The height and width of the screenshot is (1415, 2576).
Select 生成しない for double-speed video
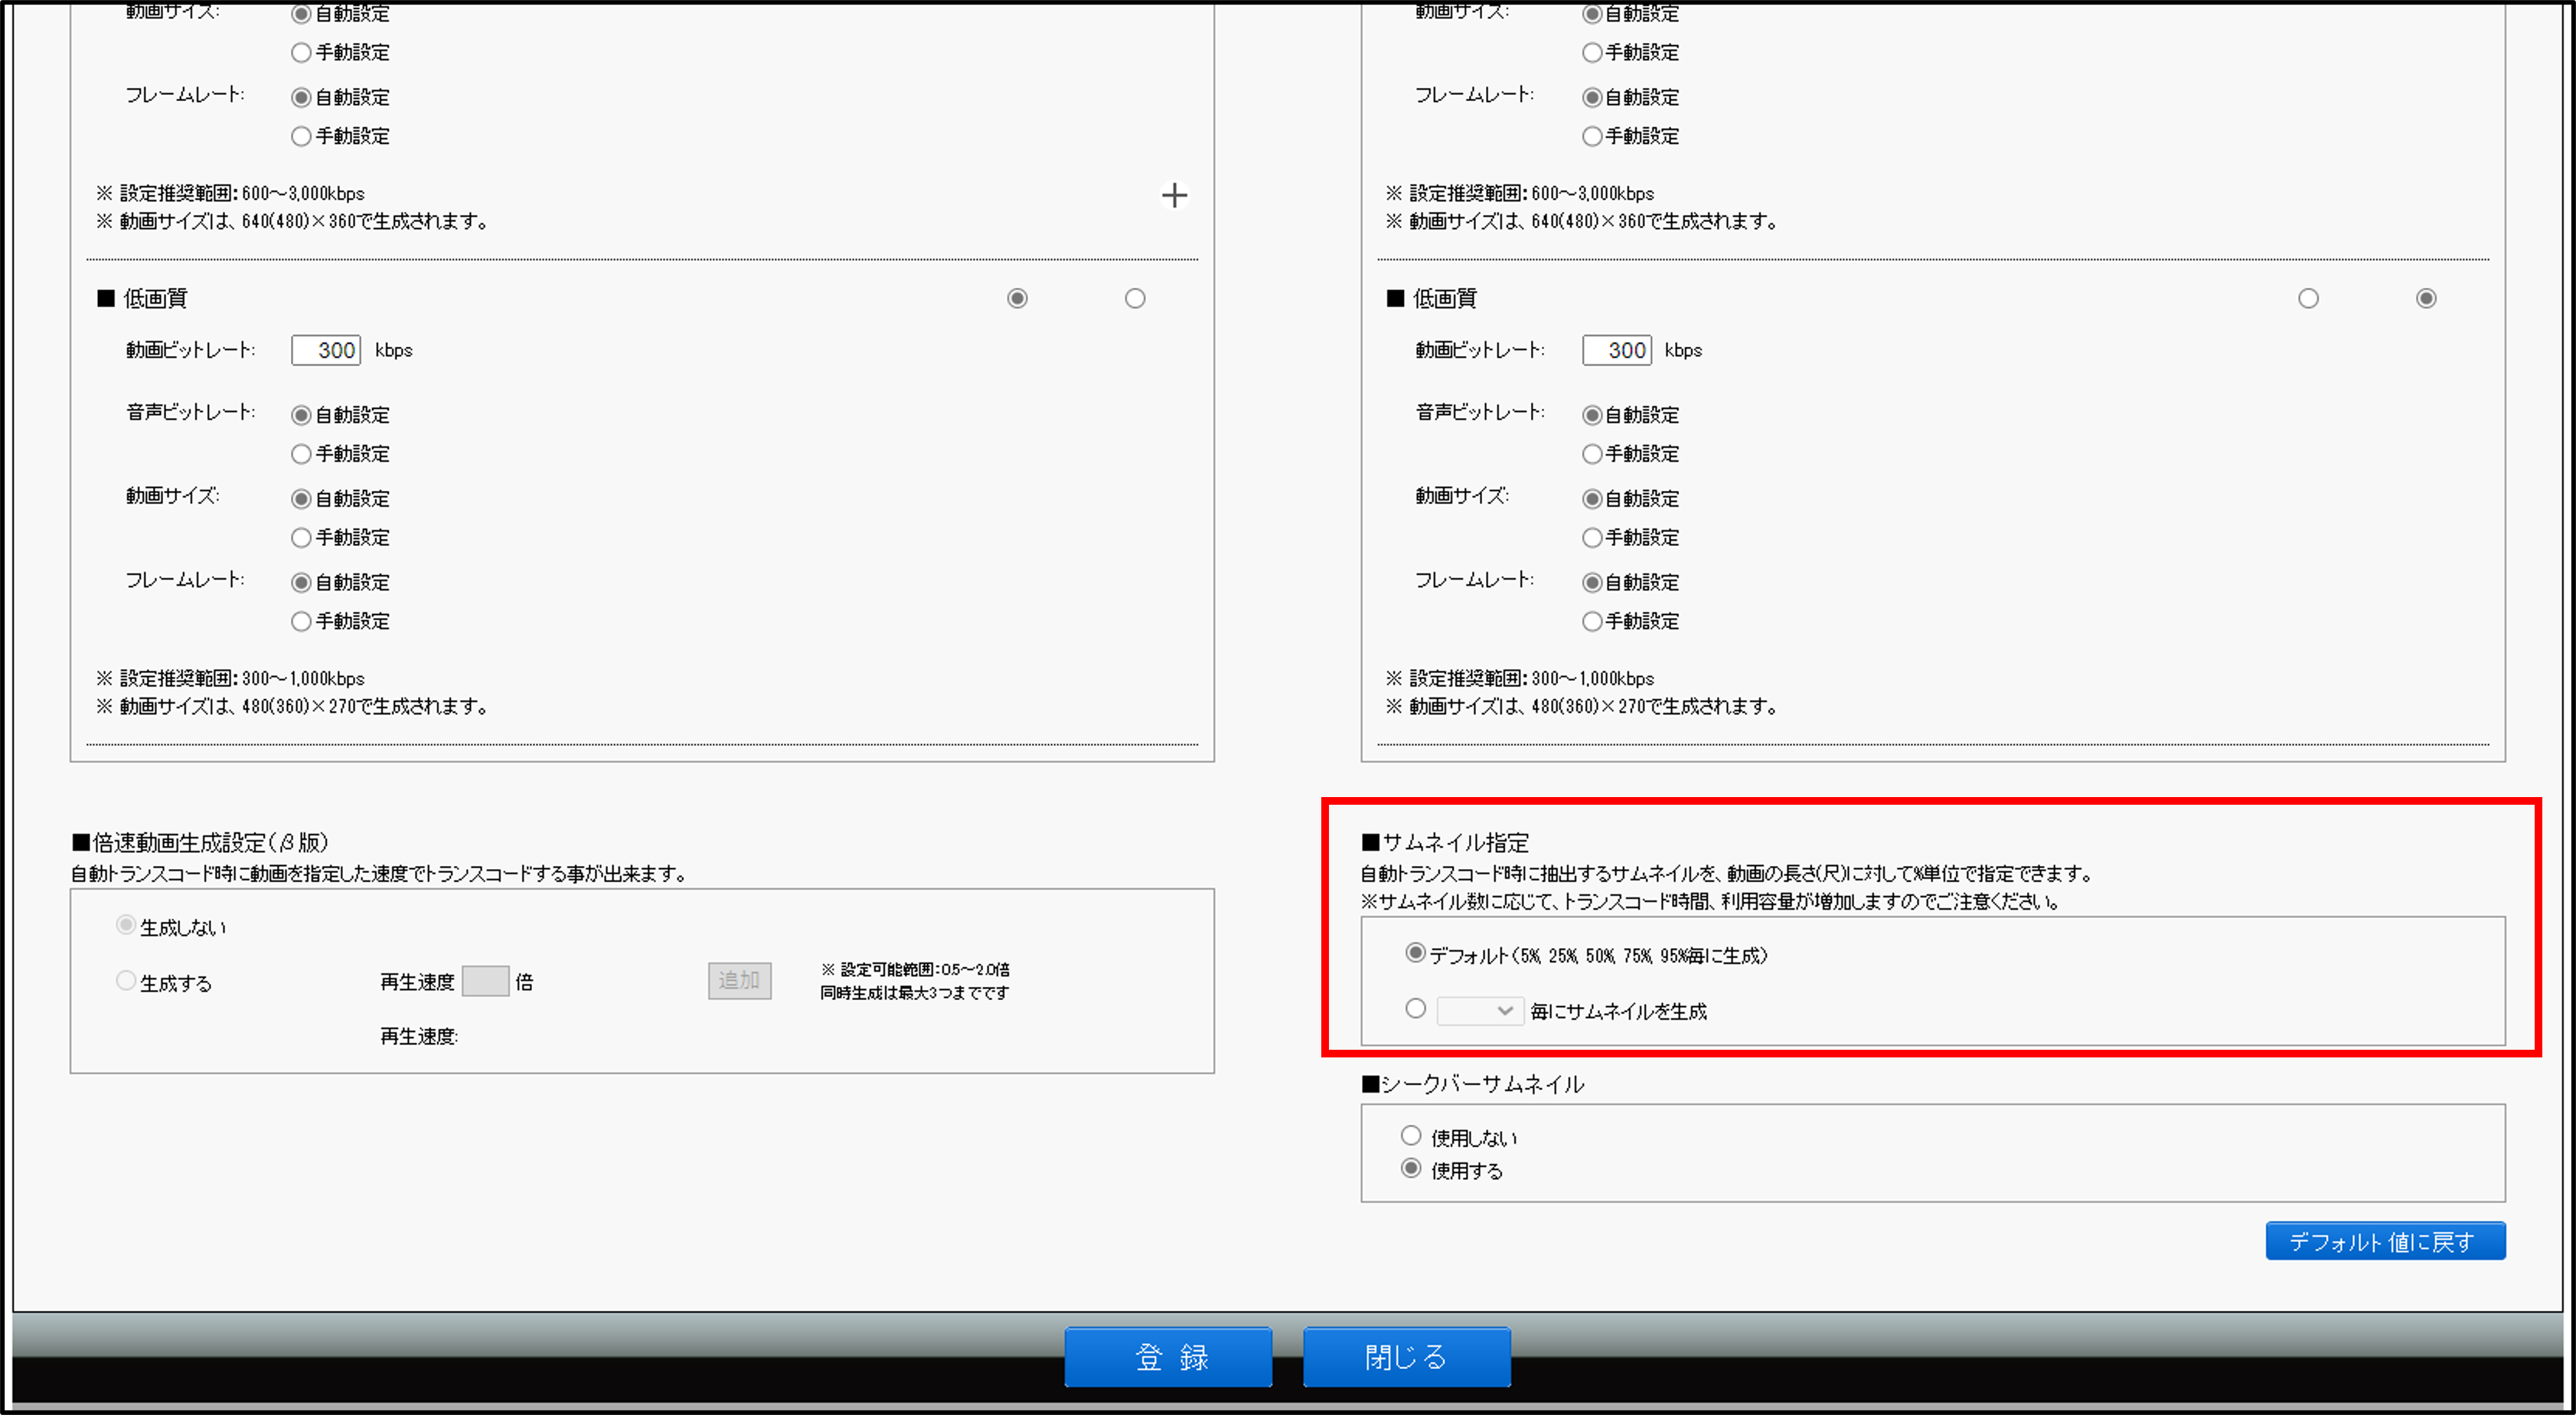click(126, 925)
